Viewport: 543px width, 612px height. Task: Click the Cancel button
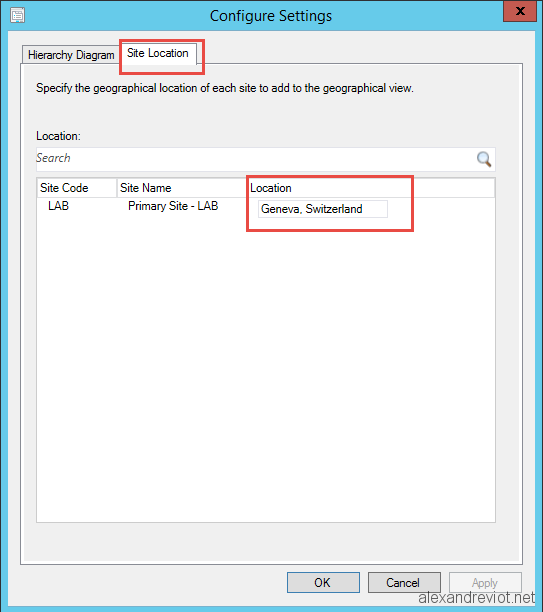[x=404, y=582]
